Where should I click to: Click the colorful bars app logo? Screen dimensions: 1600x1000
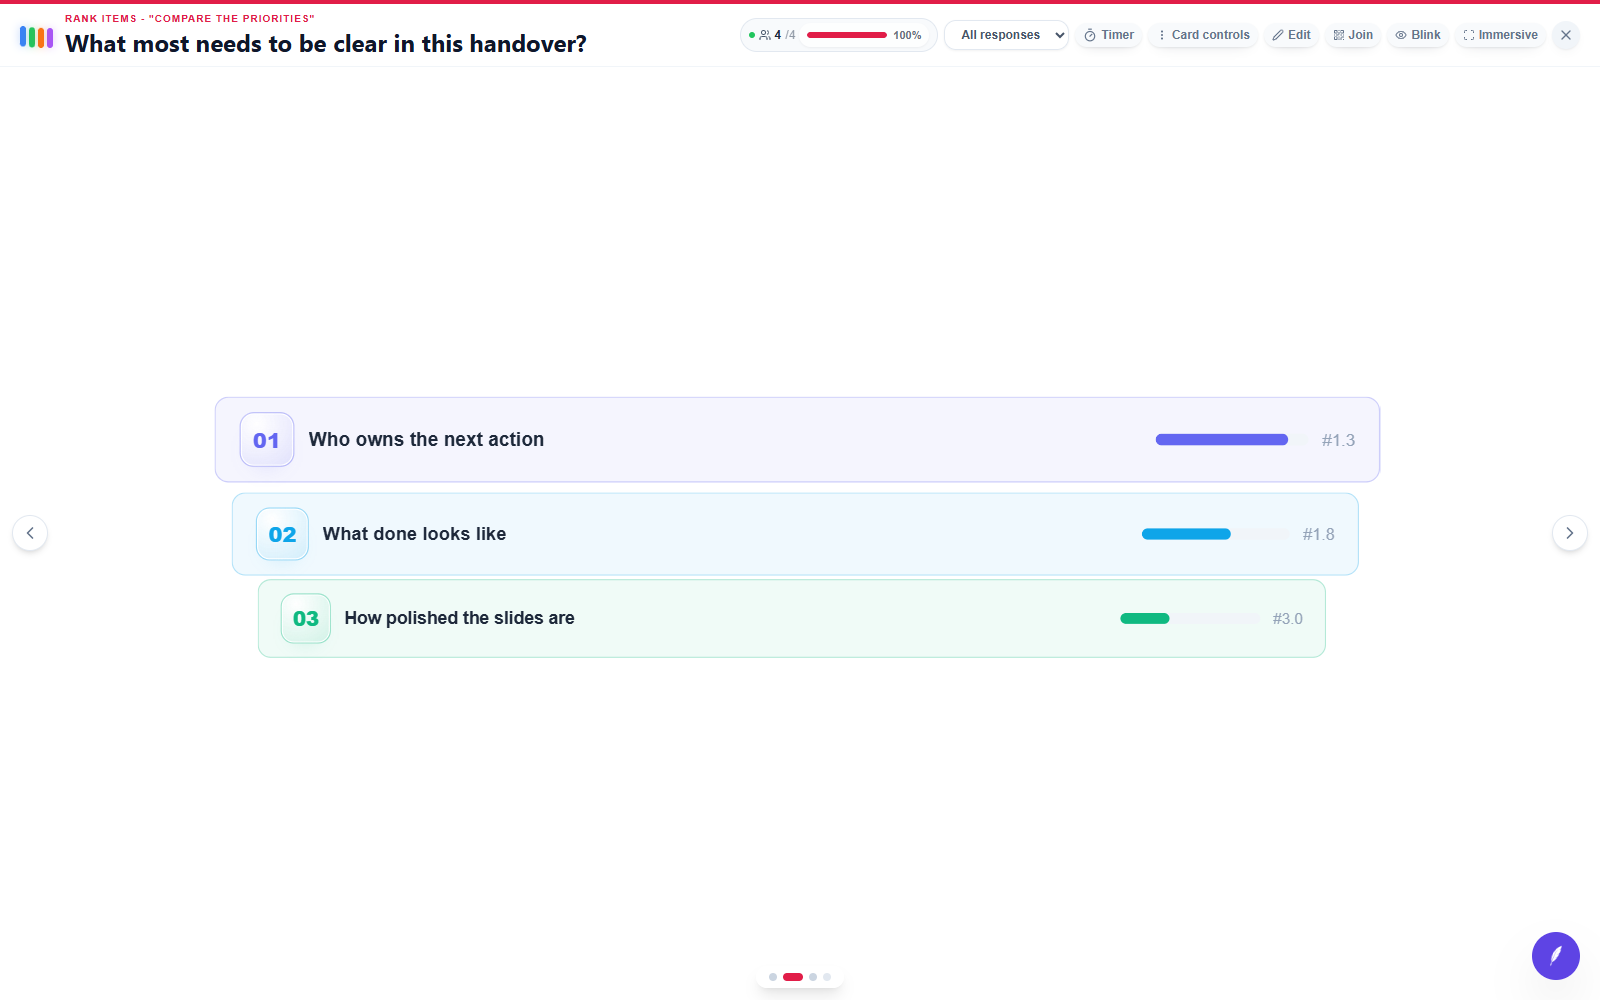click(36, 37)
